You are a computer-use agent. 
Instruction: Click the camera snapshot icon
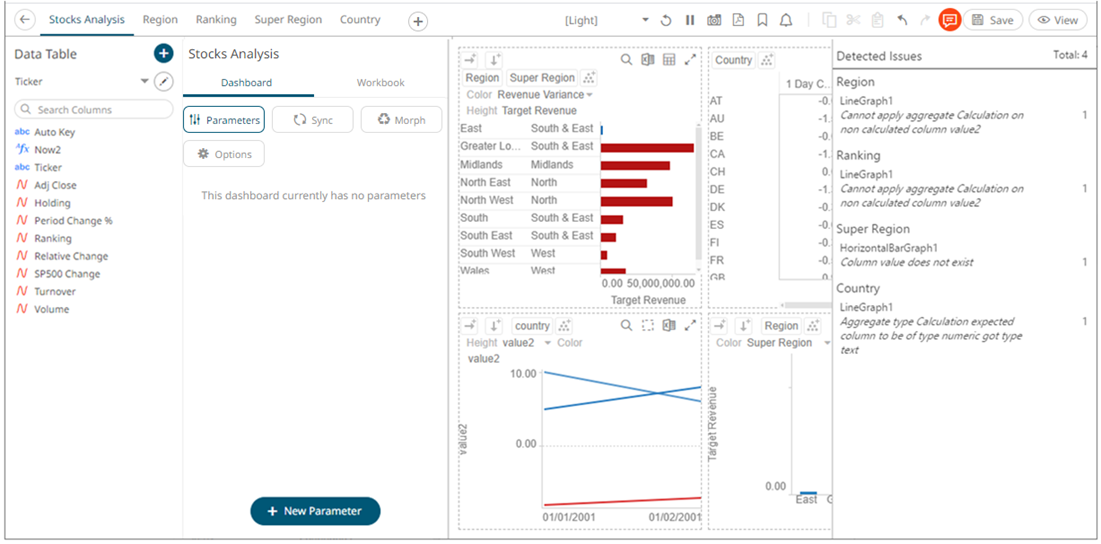pyautogui.click(x=714, y=20)
